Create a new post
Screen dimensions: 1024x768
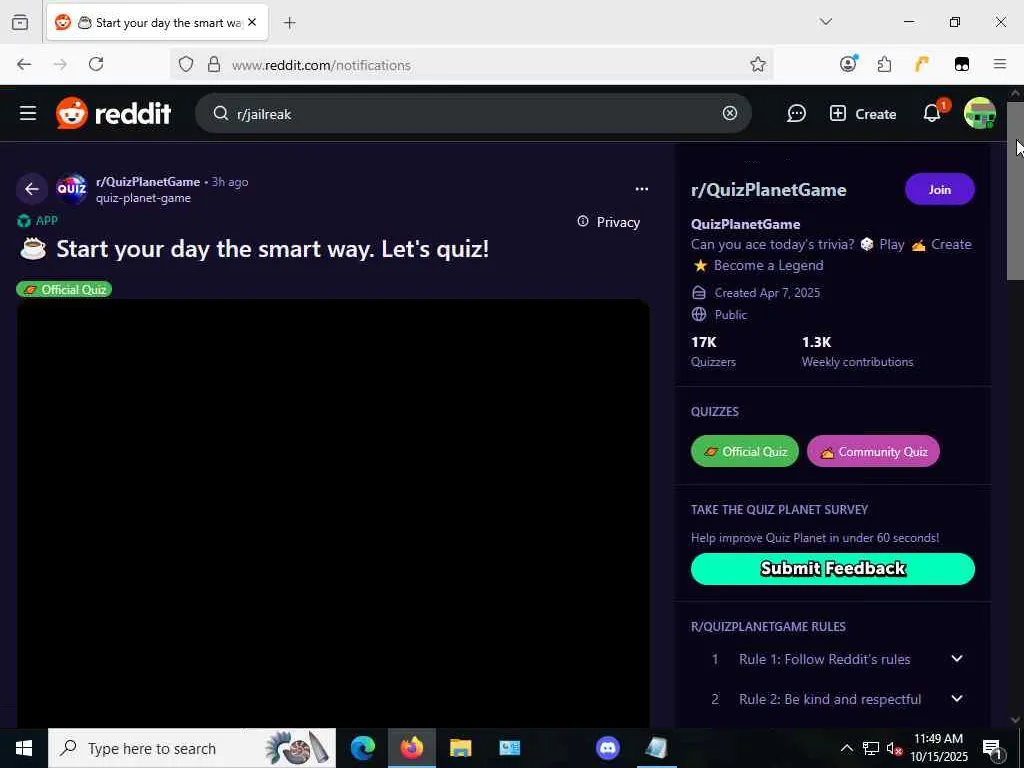pyautogui.click(x=863, y=114)
